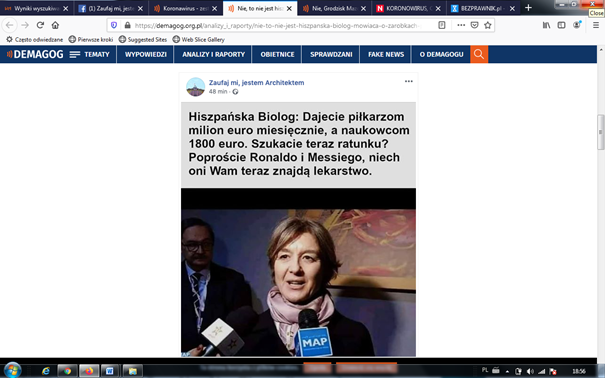The image size is (605, 378).
Task: Show sidebars icon in toolbar
Action: (x=561, y=25)
